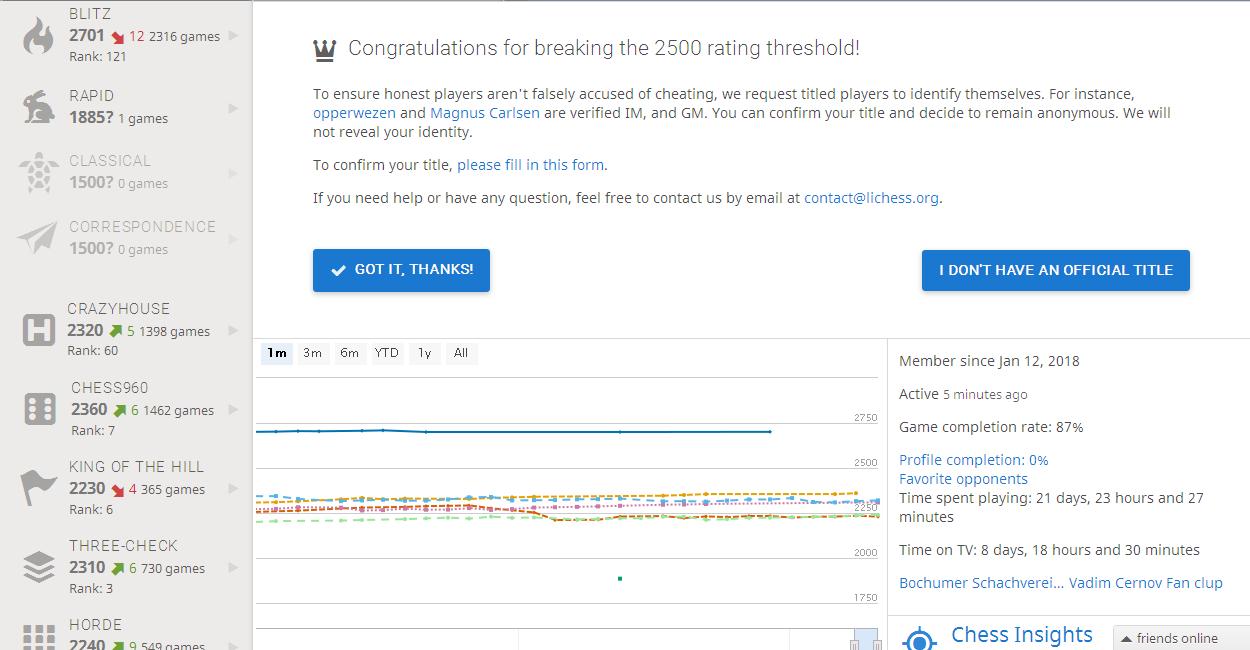Click the Chess960 dice icon
The width and height of the screenshot is (1250, 650).
[x=38, y=408]
